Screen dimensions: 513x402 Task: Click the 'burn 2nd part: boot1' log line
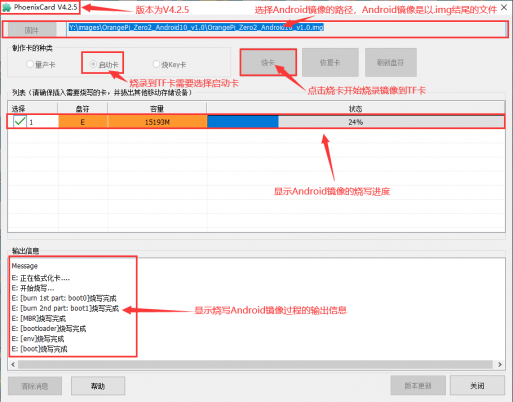[65, 308]
